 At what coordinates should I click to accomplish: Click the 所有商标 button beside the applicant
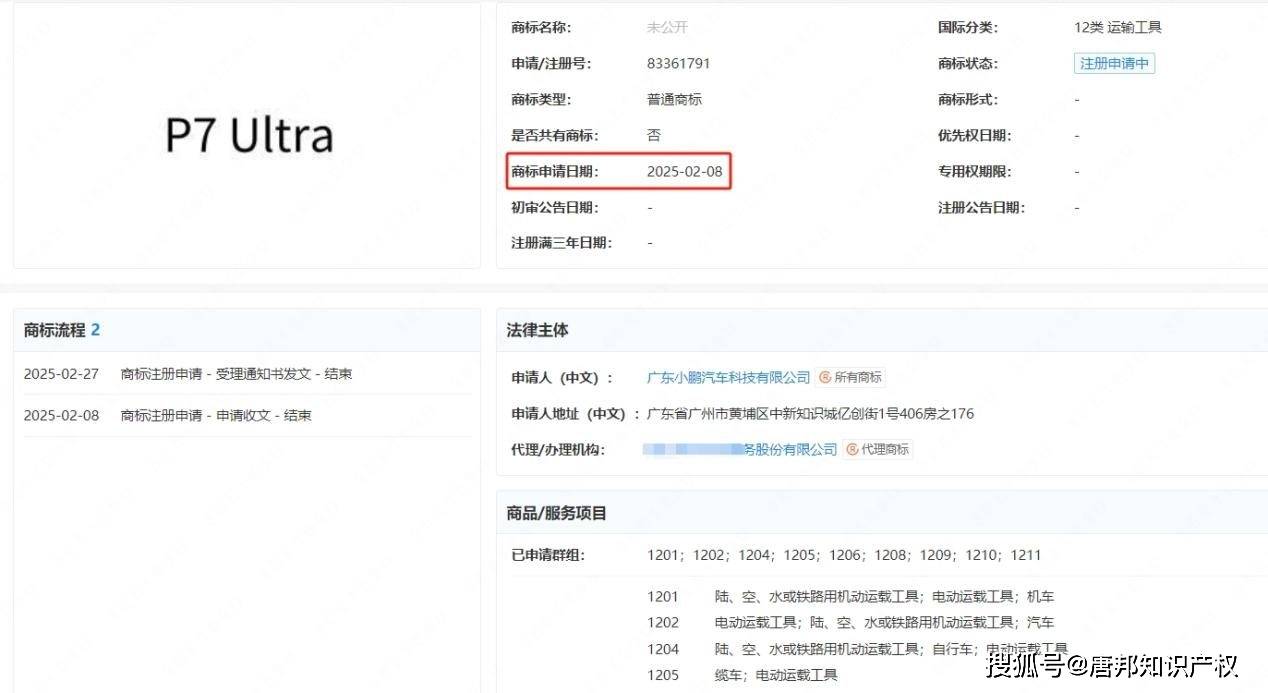pos(851,377)
